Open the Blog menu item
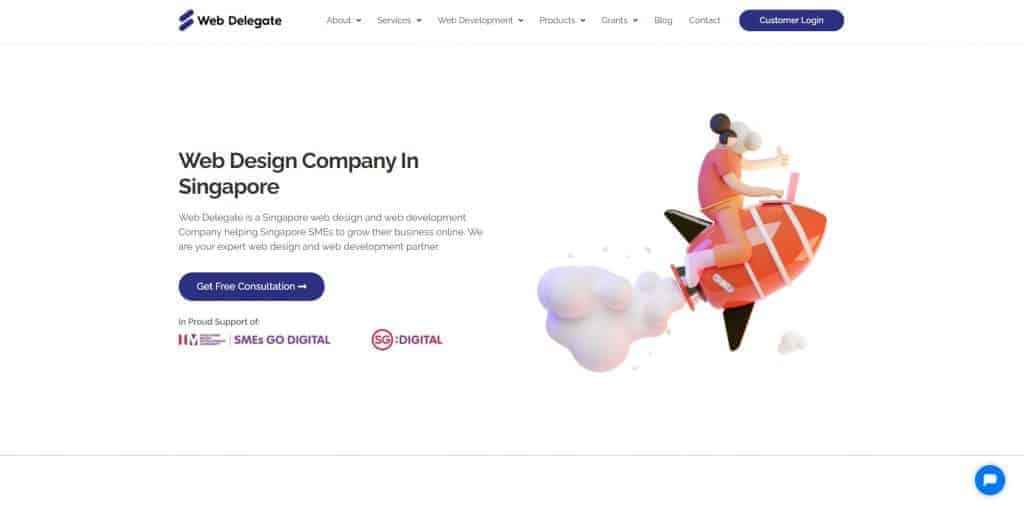The width and height of the screenshot is (1024, 513). (x=663, y=20)
